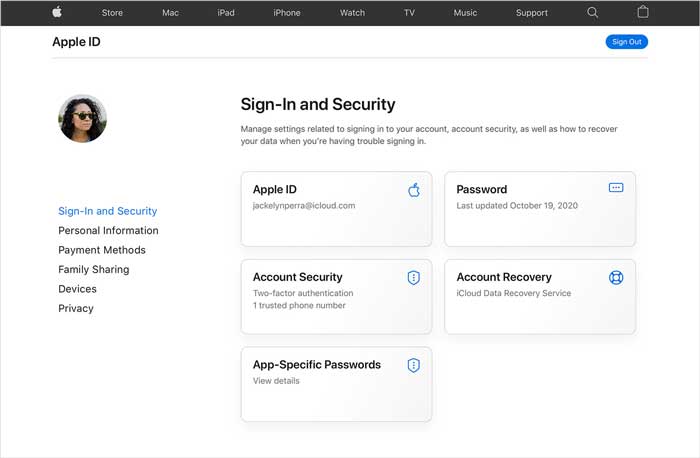
Task: Open the search magnifier icon
Action: [592, 12]
